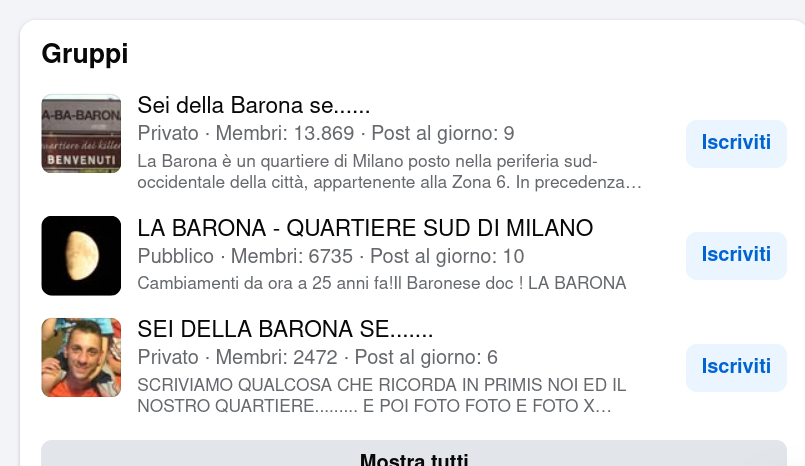805x466 pixels.
Task: Open the uppercase "SEI DELLA BARONA SE......." title
Action: point(285,330)
